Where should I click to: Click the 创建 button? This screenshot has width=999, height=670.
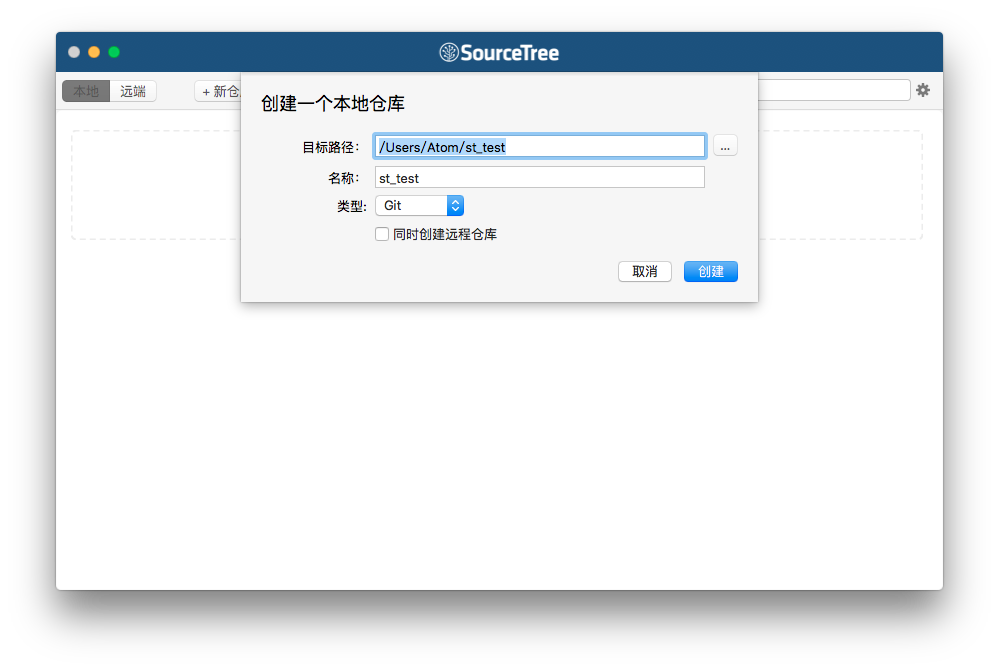tap(711, 271)
